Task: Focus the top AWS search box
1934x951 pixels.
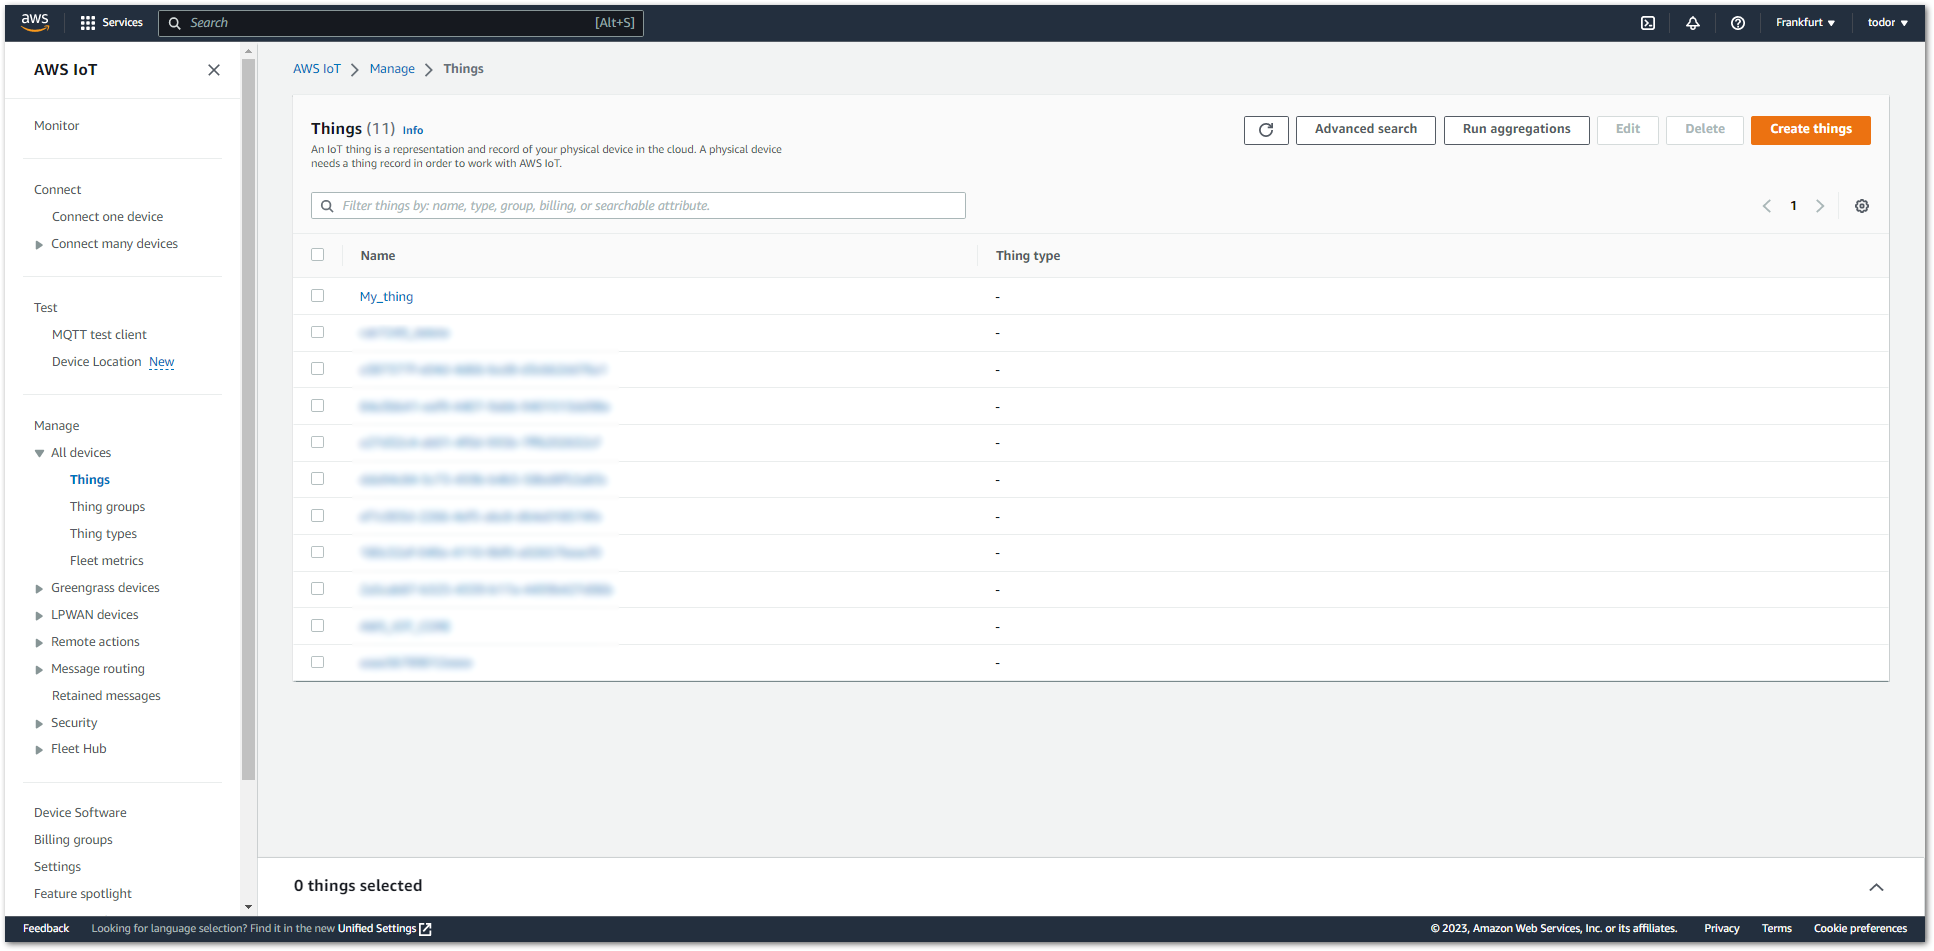Action: [x=401, y=23]
